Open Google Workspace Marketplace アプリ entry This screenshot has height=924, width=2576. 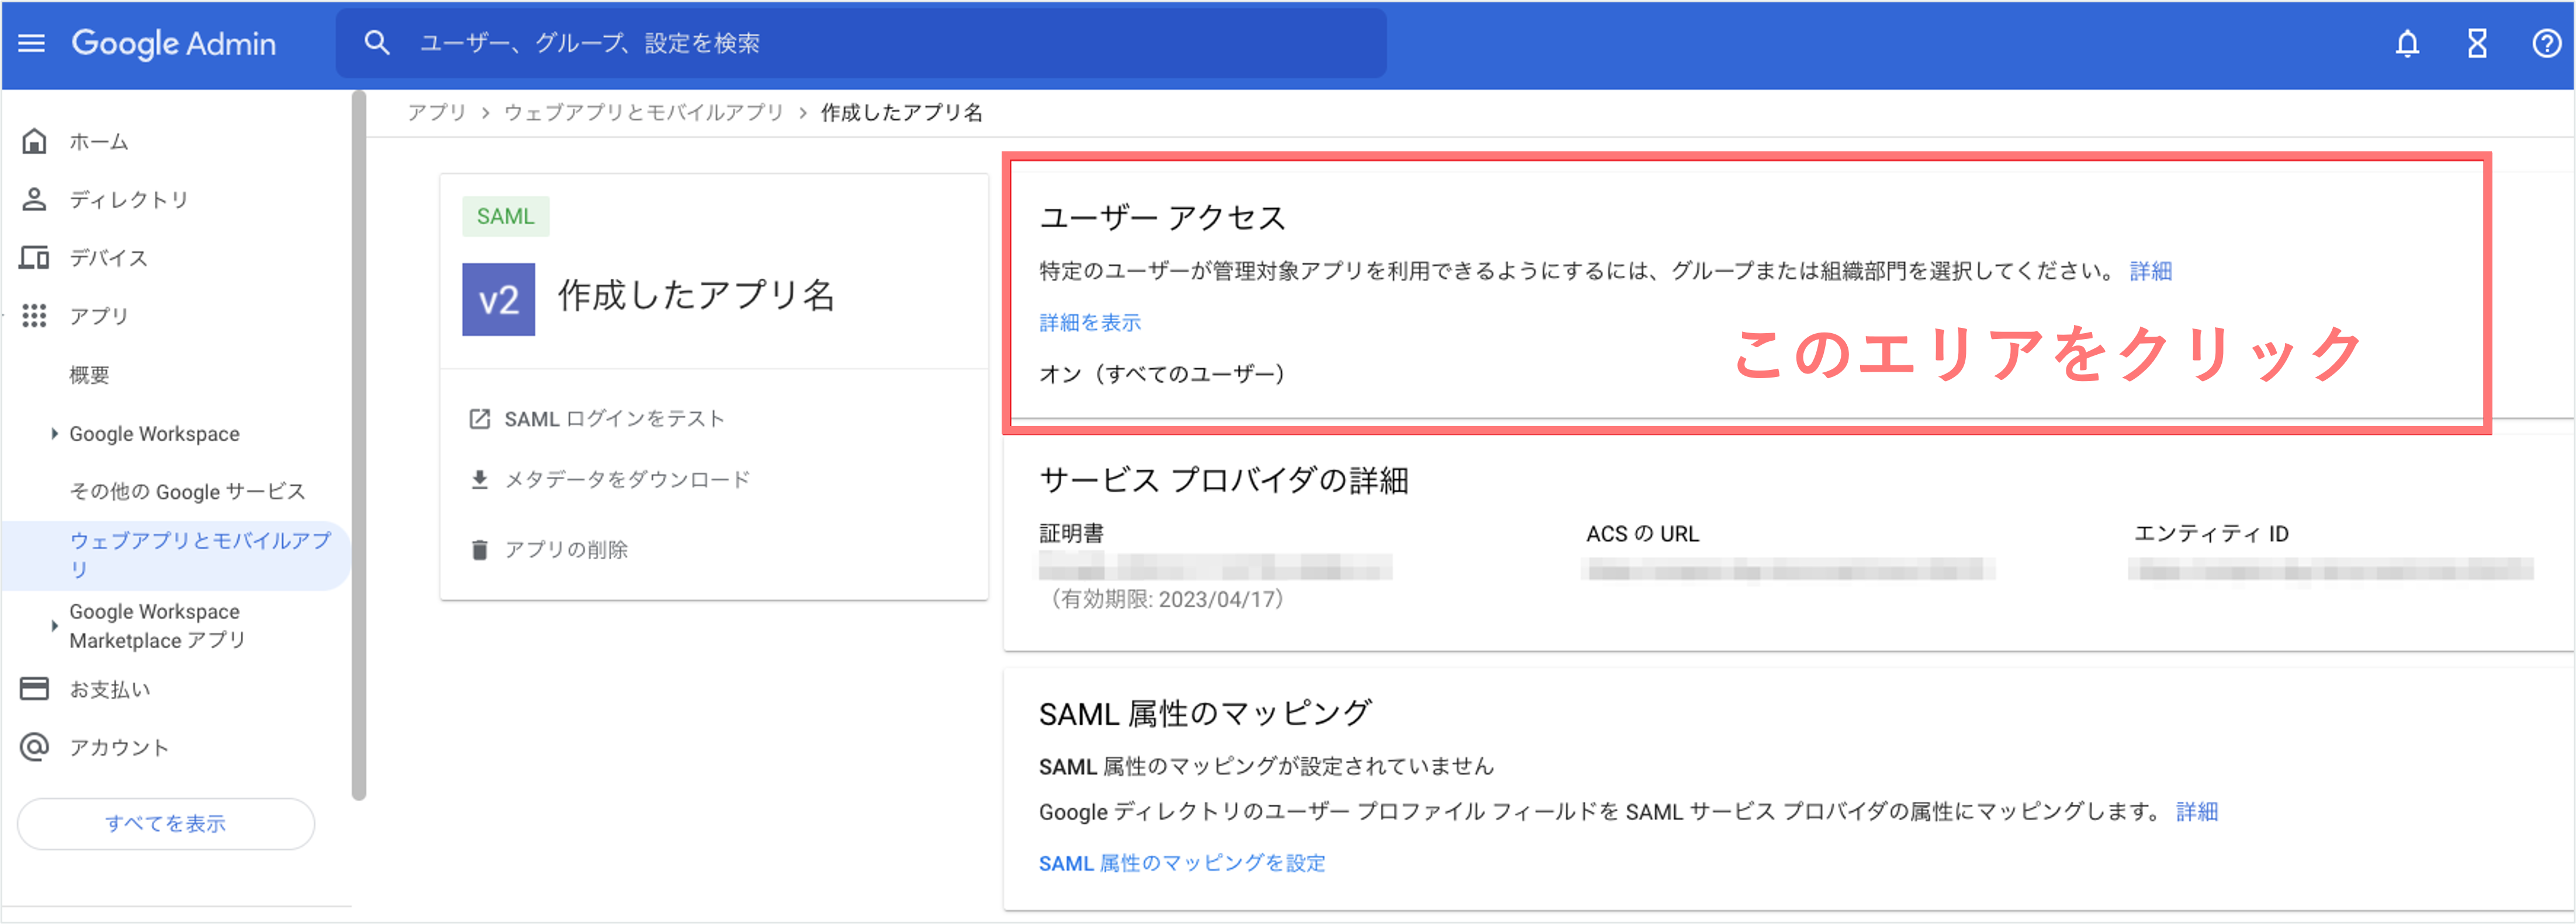[x=157, y=626]
